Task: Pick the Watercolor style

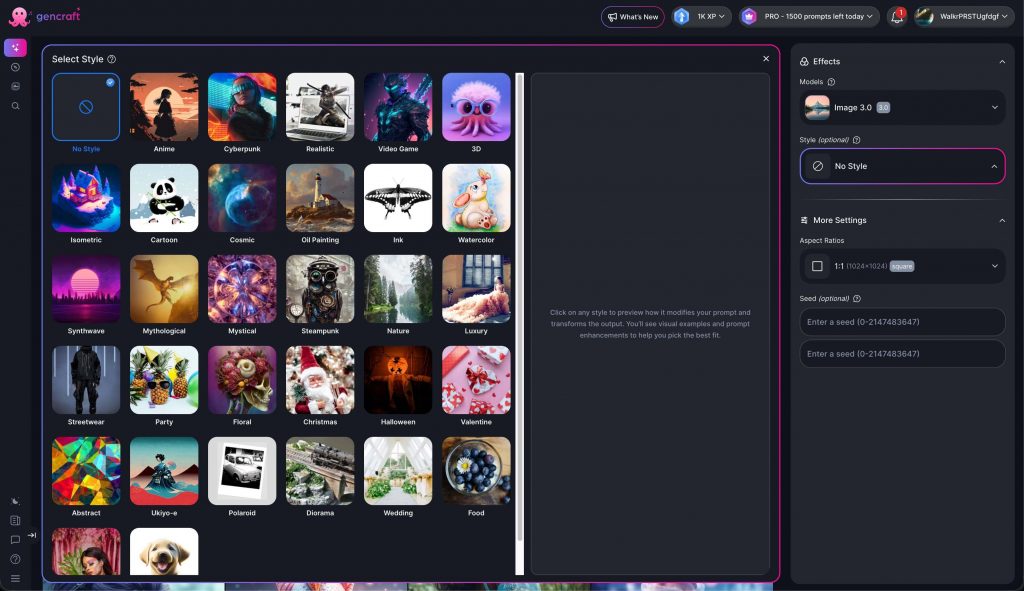Action: tap(476, 198)
